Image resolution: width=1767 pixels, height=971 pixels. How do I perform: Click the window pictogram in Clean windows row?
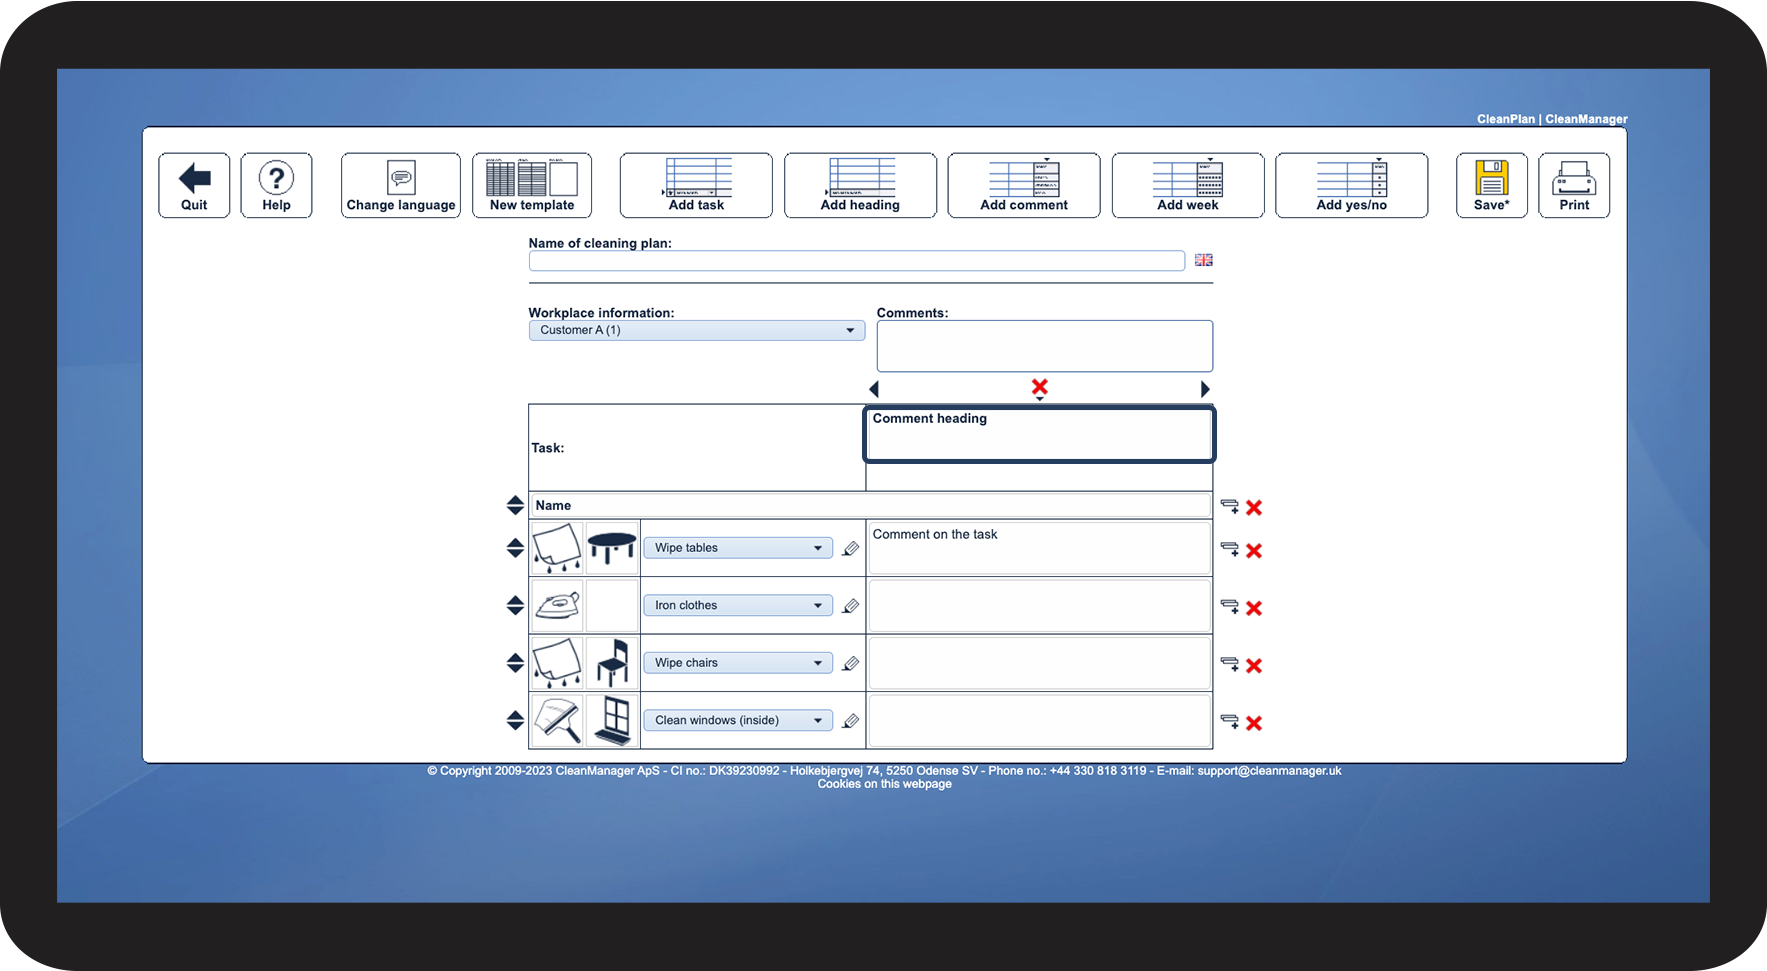612,720
